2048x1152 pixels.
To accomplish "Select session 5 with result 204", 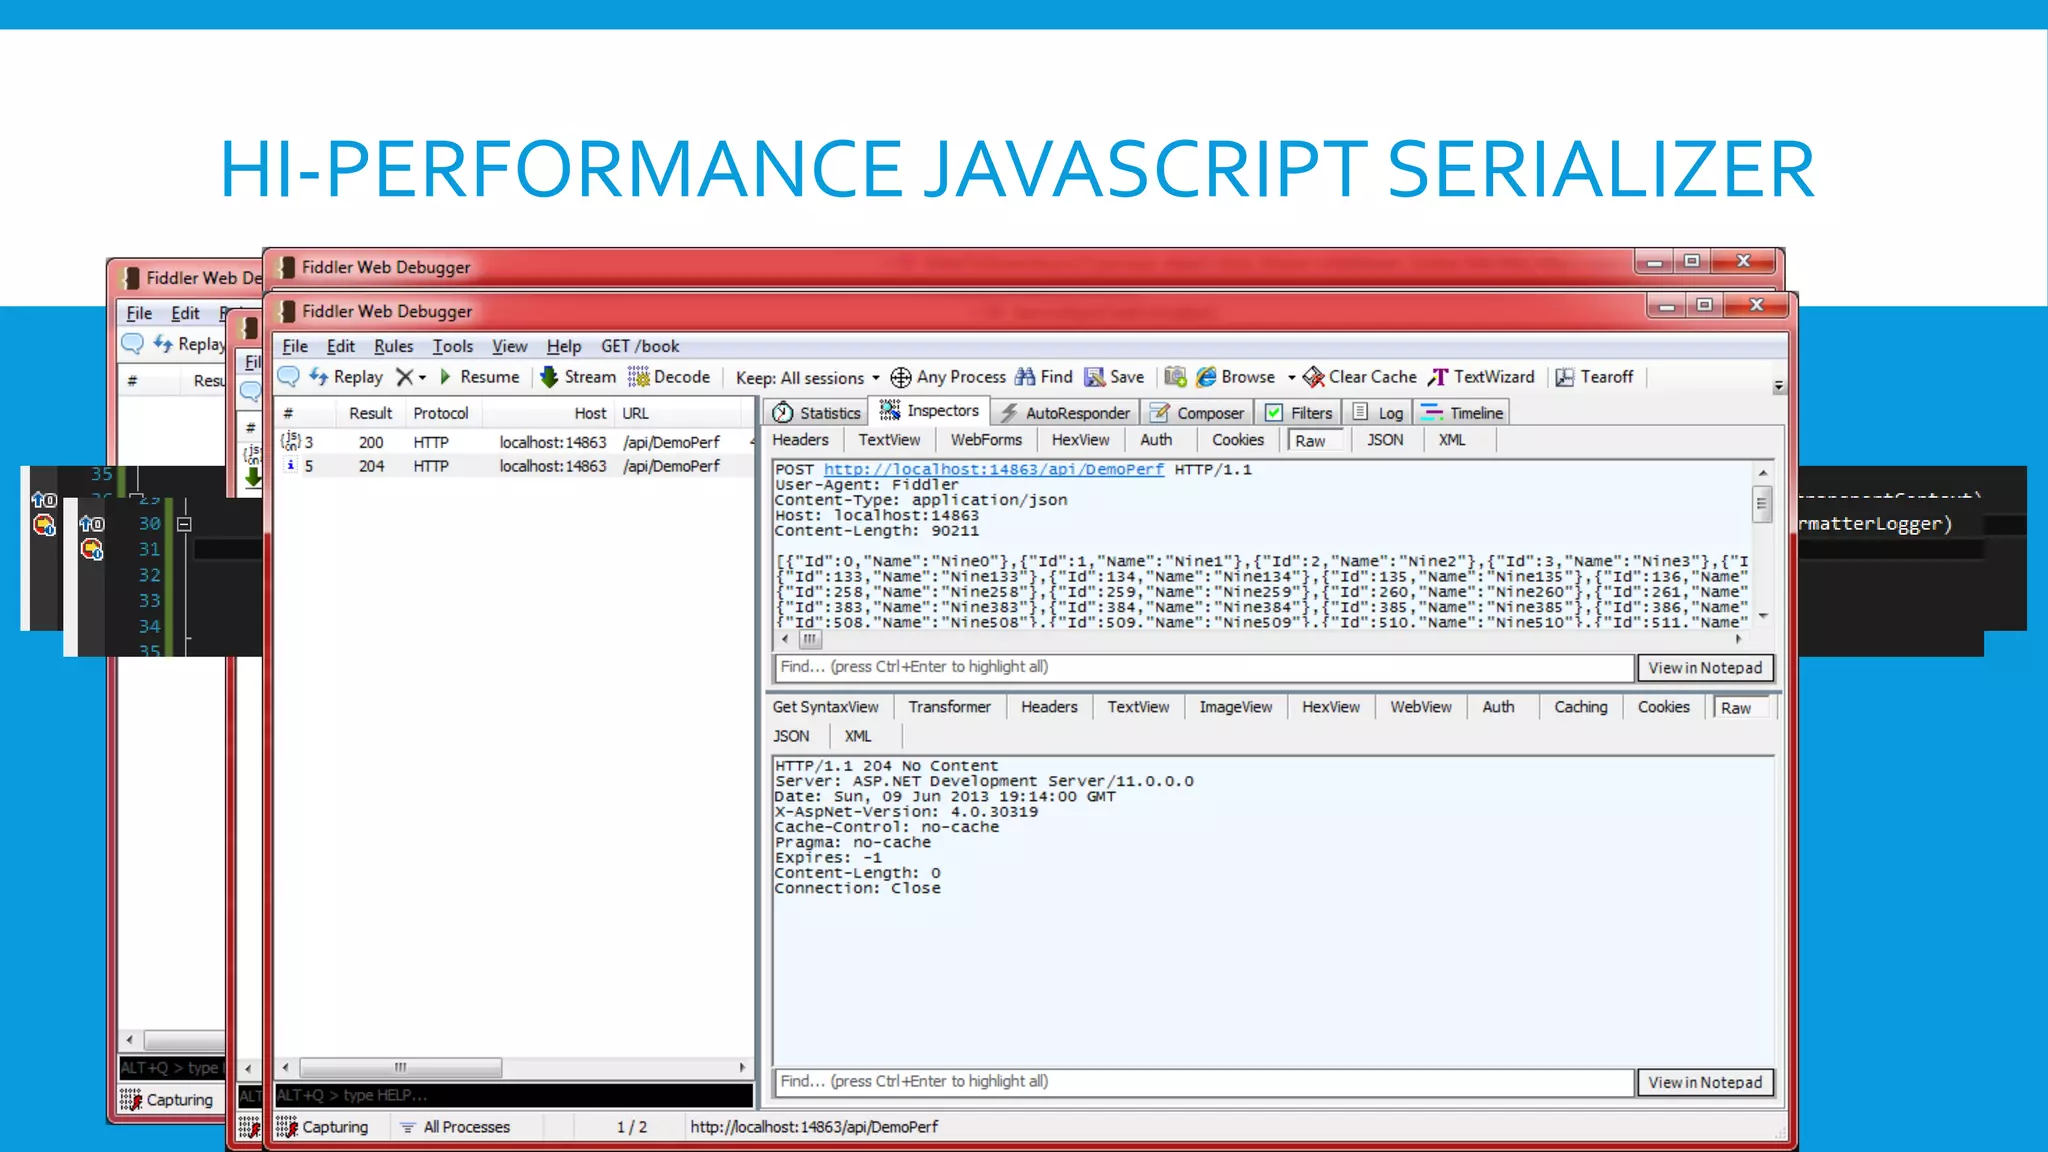I will (514, 466).
